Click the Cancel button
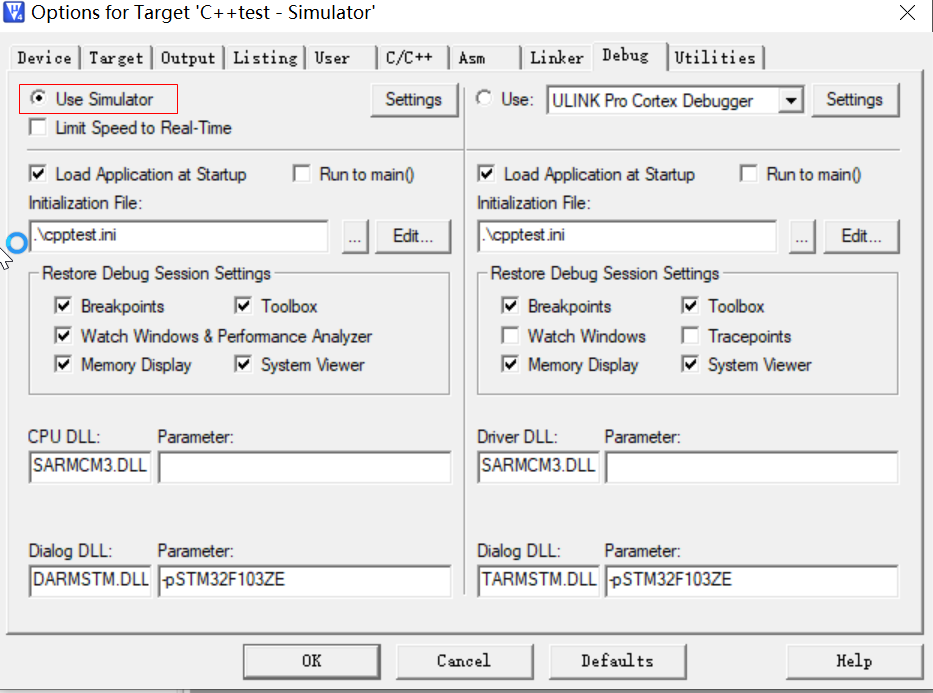This screenshot has height=693, width=933. point(464,661)
